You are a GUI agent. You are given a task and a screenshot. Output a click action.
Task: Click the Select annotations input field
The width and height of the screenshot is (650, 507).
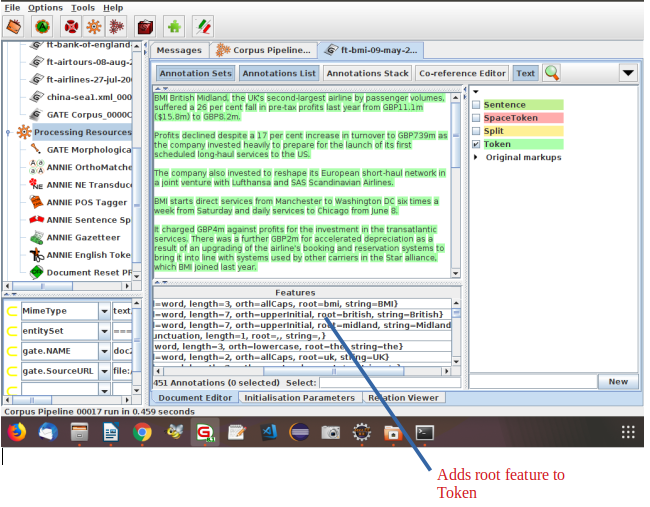[390, 383]
